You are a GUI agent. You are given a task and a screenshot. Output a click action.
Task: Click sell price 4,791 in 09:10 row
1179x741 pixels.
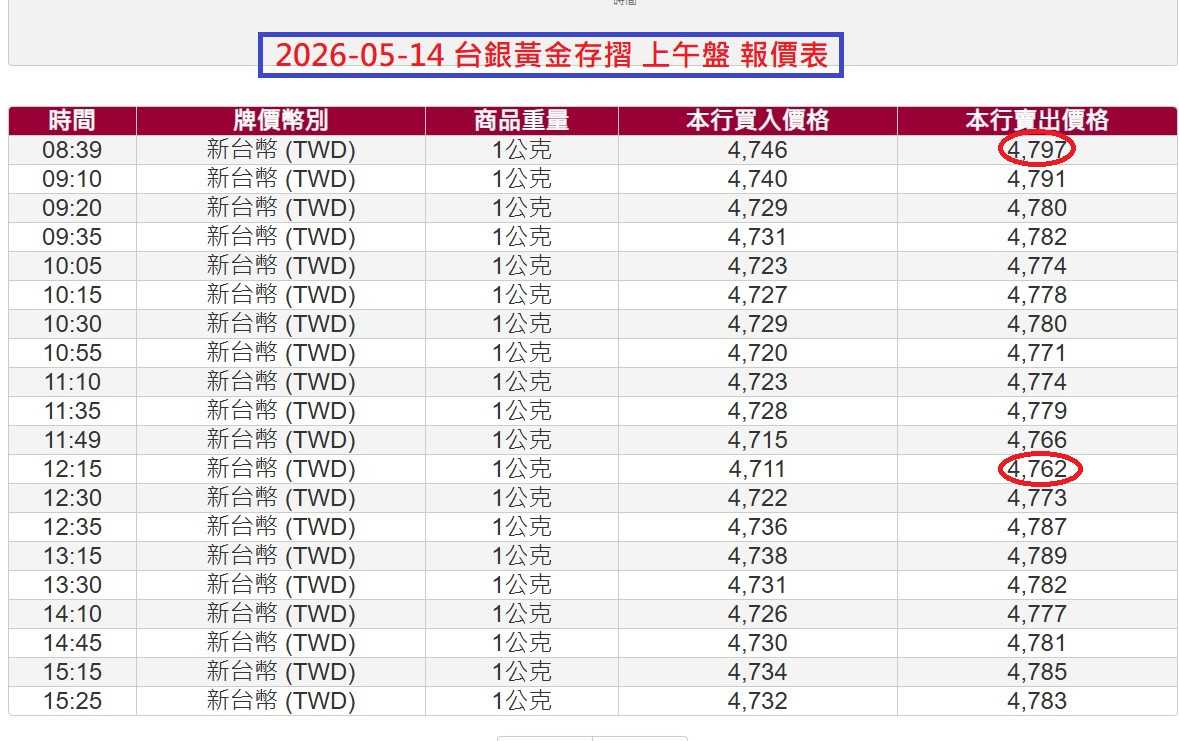(x=1037, y=179)
